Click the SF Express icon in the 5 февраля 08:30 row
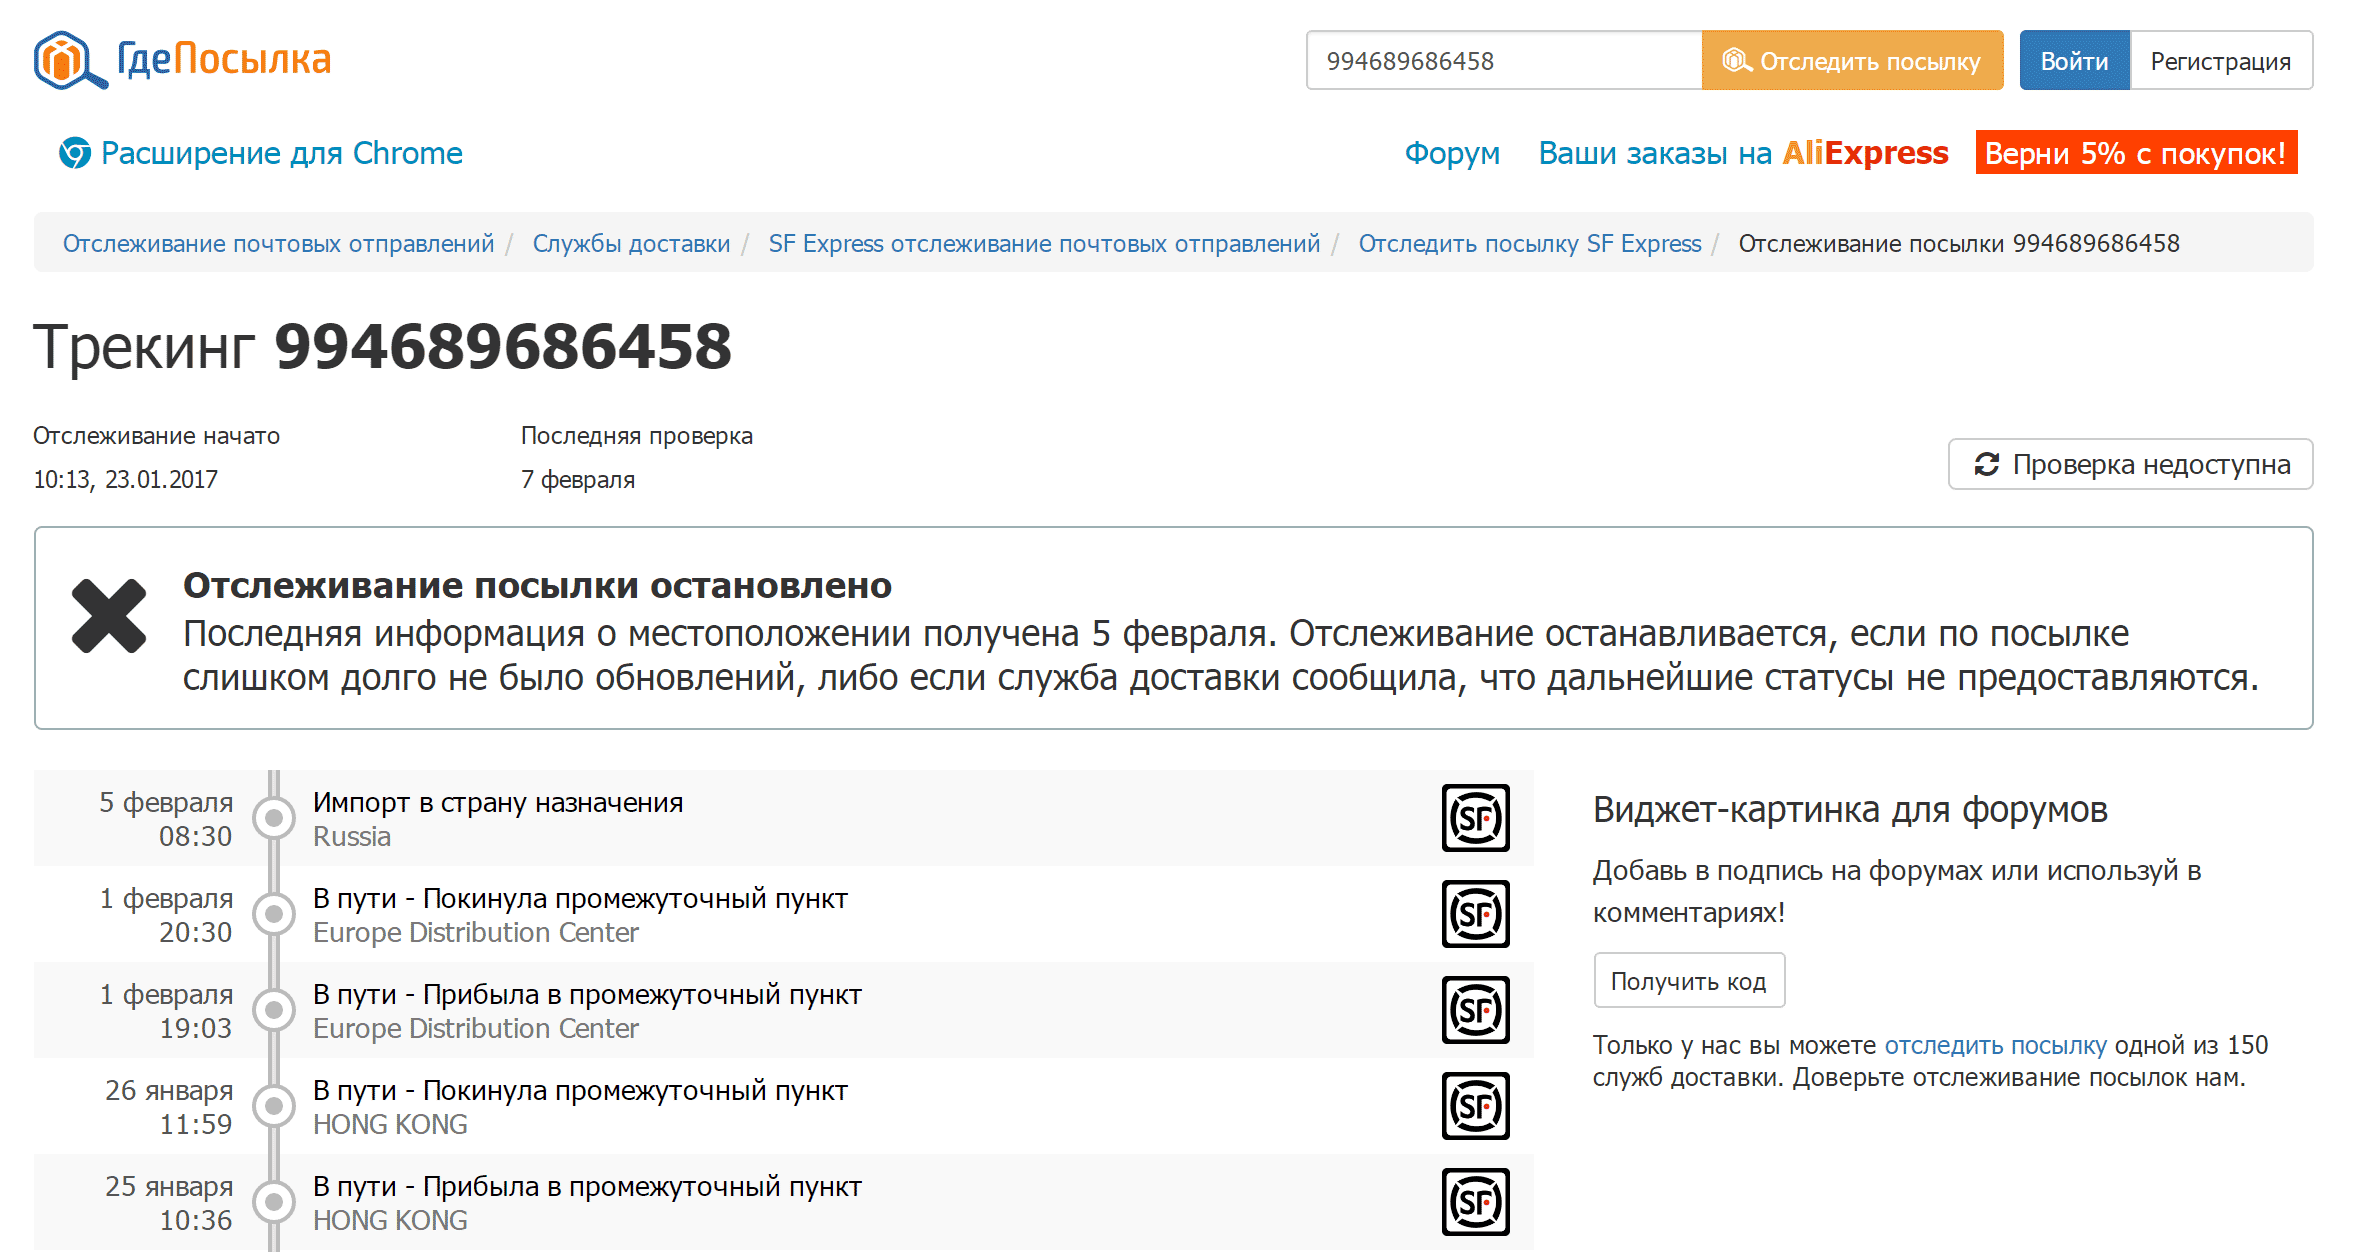Screen dimensions: 2378x1252 [1475, 818]
